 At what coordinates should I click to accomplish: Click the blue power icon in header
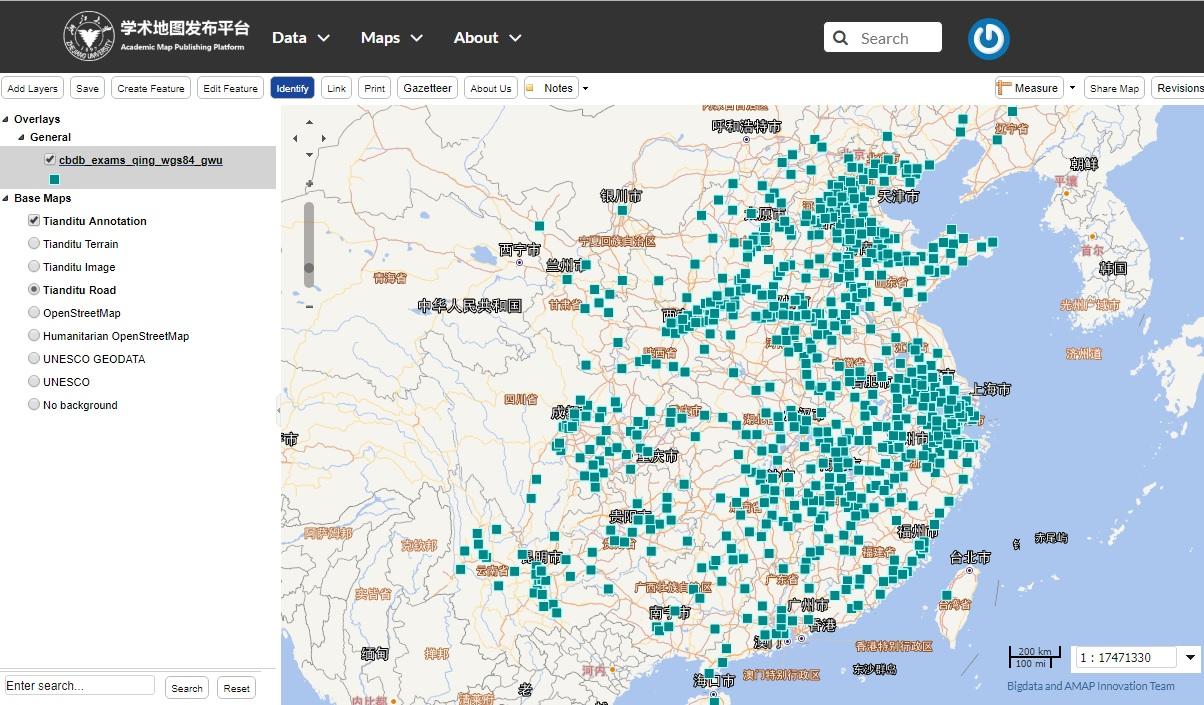coord(988,39)
